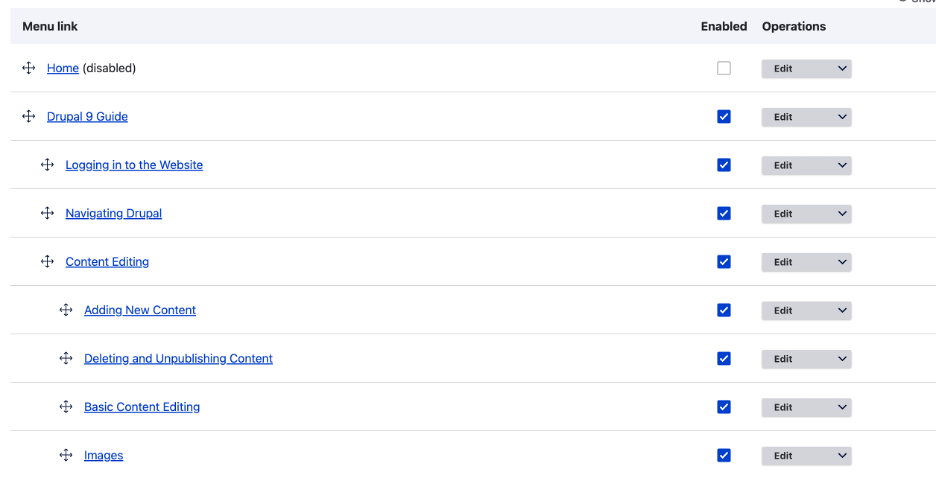The width and height of the screenshot is (936, 478).
Task: Click move icon for Content Editing row
Action: 47,261
